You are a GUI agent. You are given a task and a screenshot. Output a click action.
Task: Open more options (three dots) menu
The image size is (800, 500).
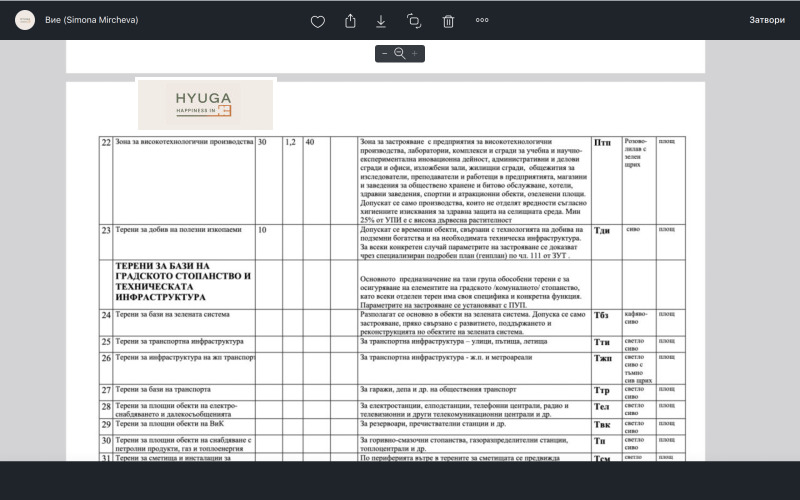click(x=482, y=20)
